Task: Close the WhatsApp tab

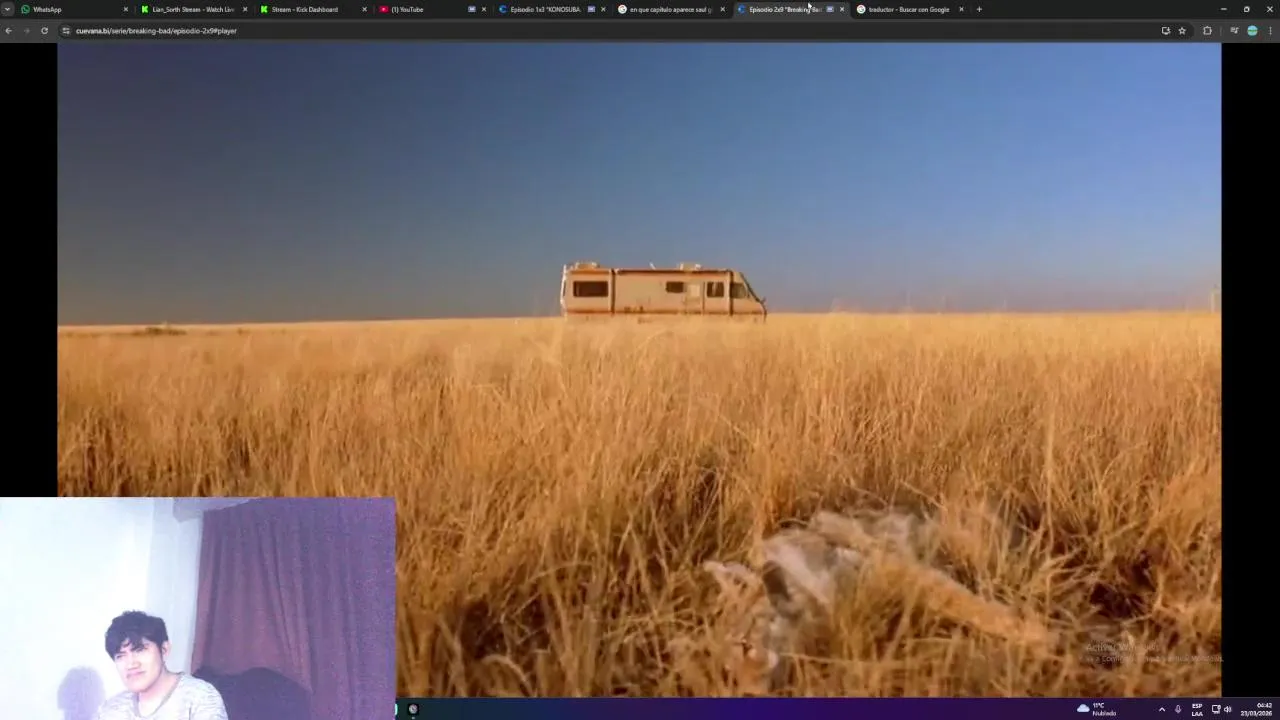Action: coord(126,9)
